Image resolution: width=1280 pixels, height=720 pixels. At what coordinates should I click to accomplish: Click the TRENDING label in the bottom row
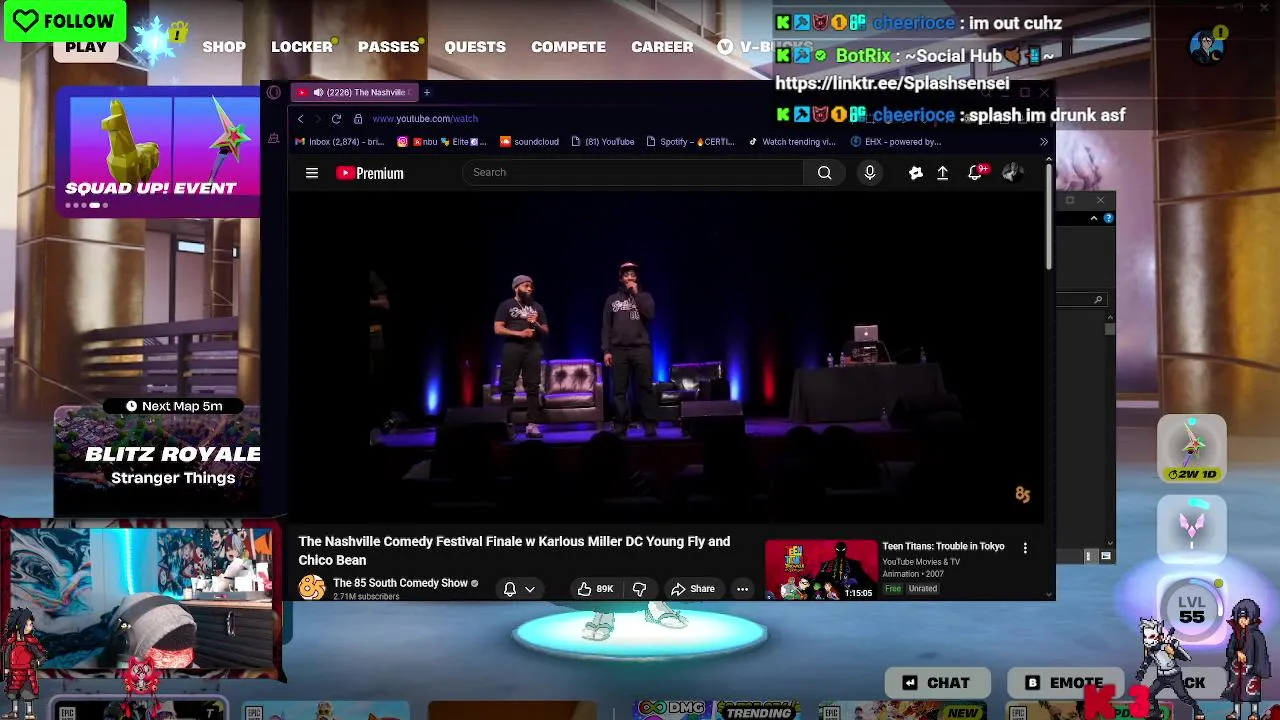(760, 712)
